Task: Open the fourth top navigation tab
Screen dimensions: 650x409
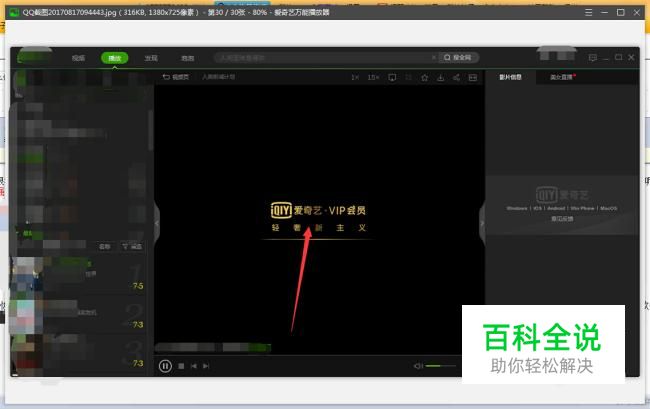Action: (187, 58)
